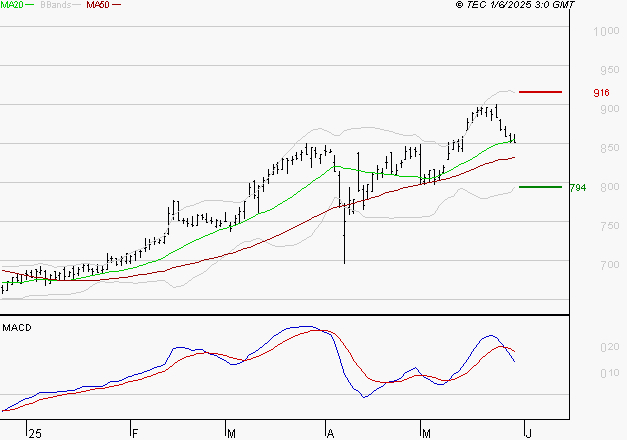Click the 900 price axis label
Viewport: 627px width, 440px height.
click(610, 109)
